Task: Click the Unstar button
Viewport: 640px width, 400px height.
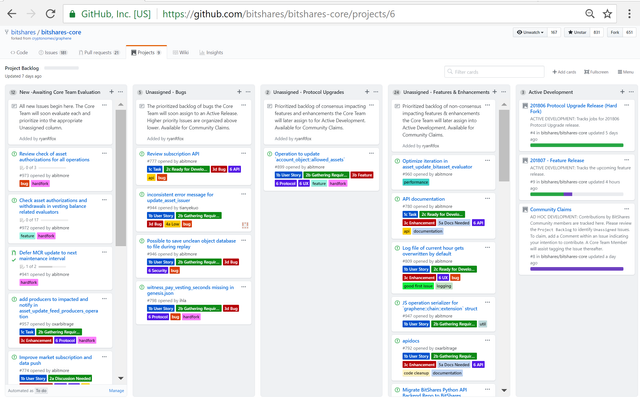Action: point(577,32)
